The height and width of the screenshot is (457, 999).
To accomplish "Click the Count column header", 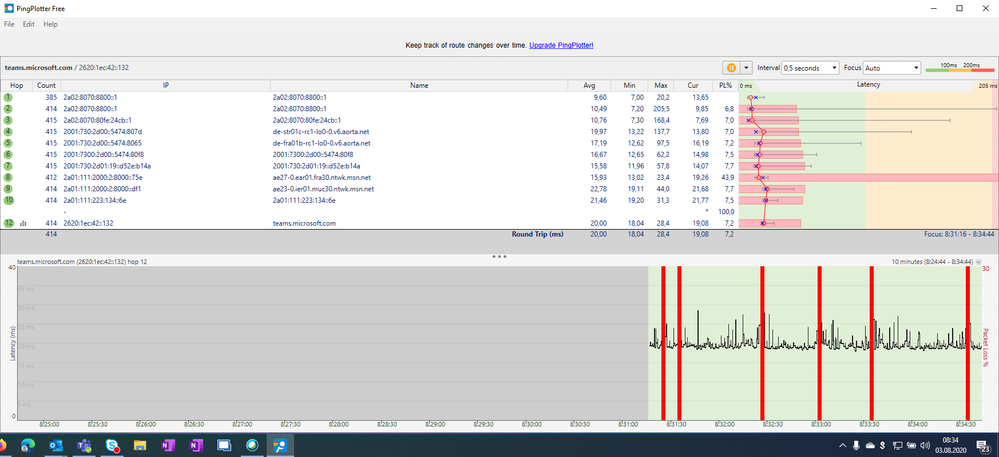I will 46,85.
